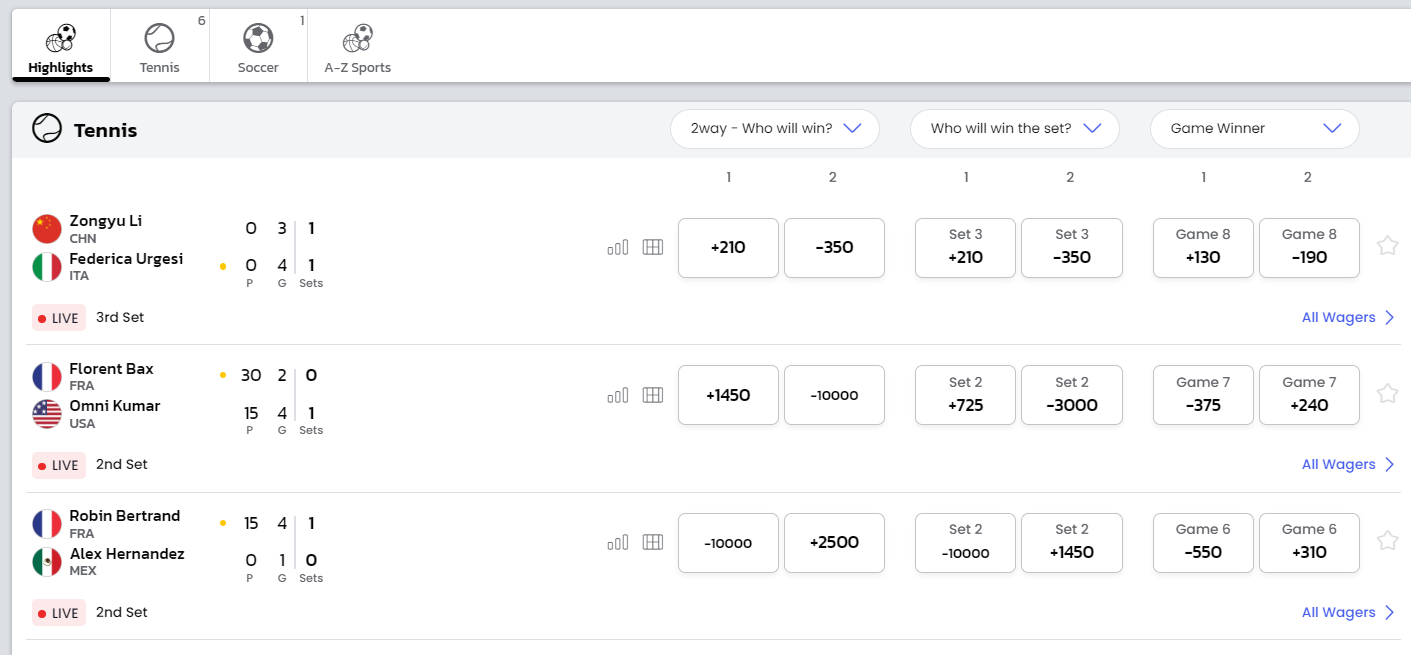Open statistics icon for Zongyu Li match
1411x655 pixels.
pos(618,247)
